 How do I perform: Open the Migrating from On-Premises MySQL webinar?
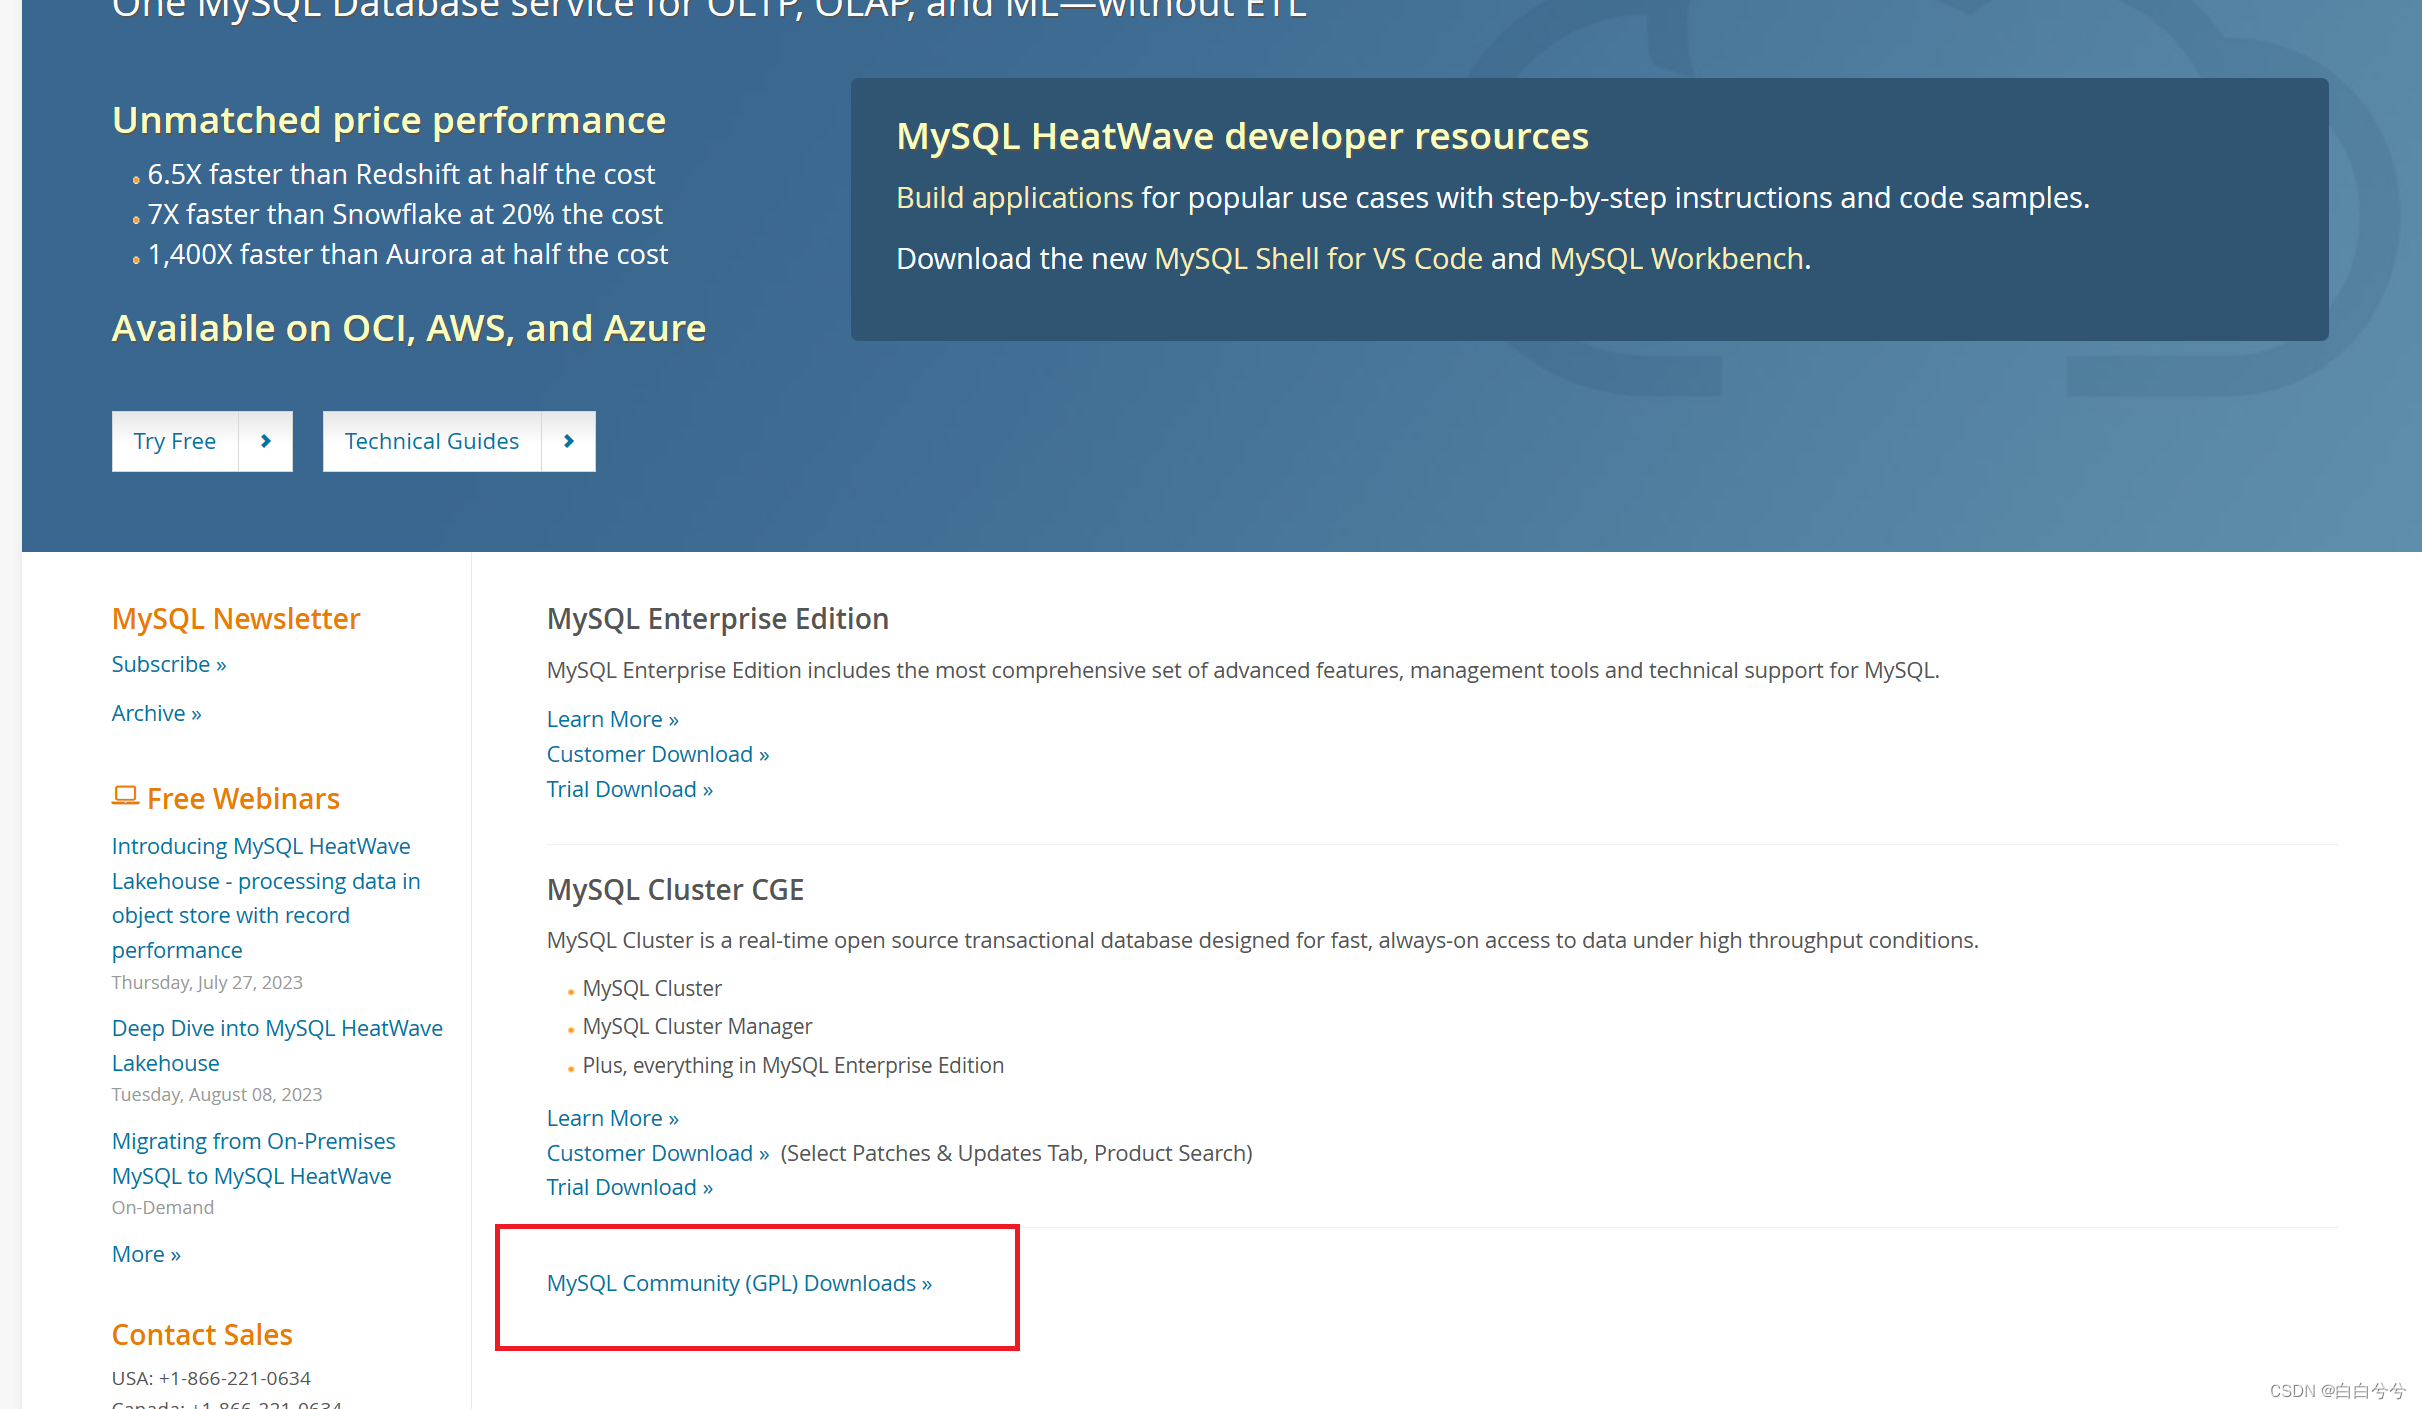coord(253,1157)
